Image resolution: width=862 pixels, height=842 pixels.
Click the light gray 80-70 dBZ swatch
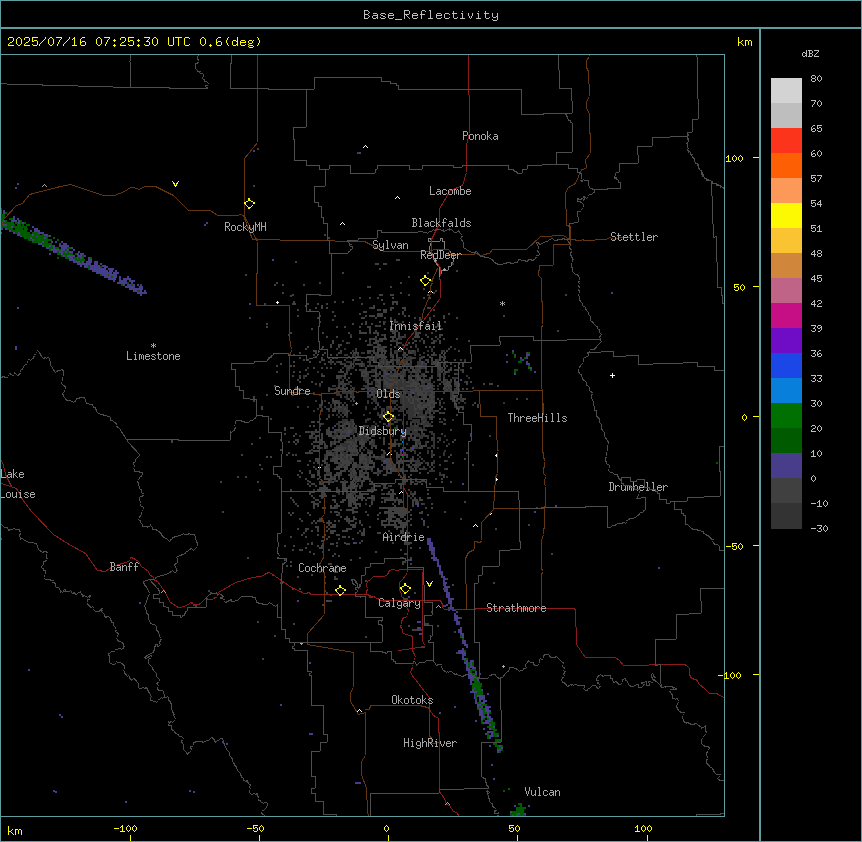[786, 90]
